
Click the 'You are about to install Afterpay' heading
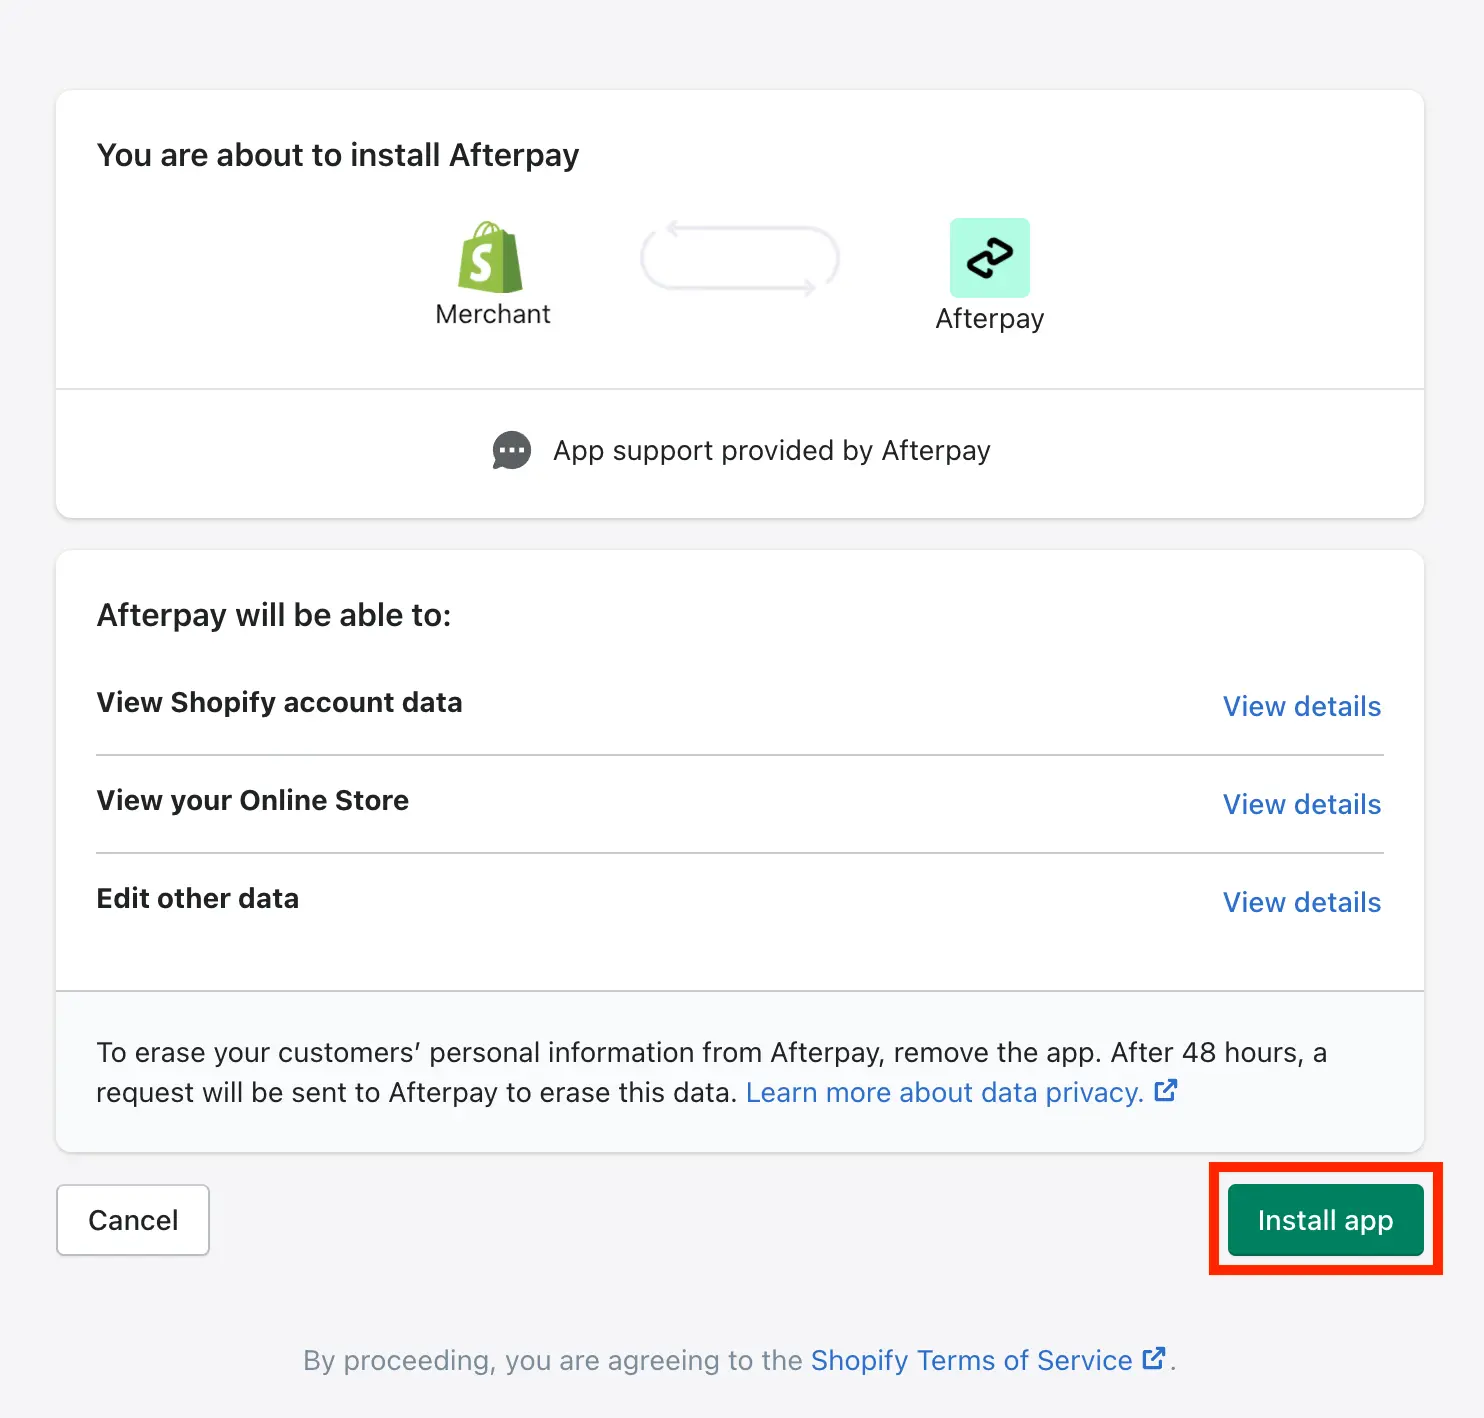[338, 156]
